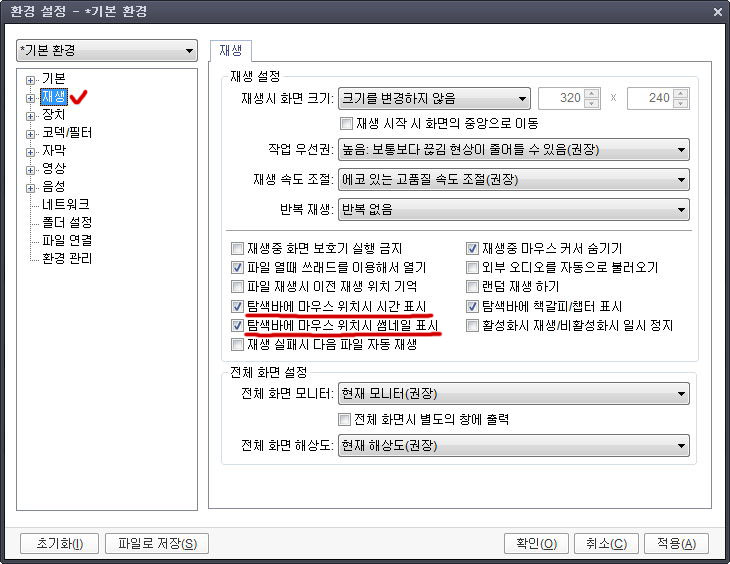Enable 재생 실패시 다음 파일 자동 재생
This screenshot has width=730, height=564.
pos(237,344)
